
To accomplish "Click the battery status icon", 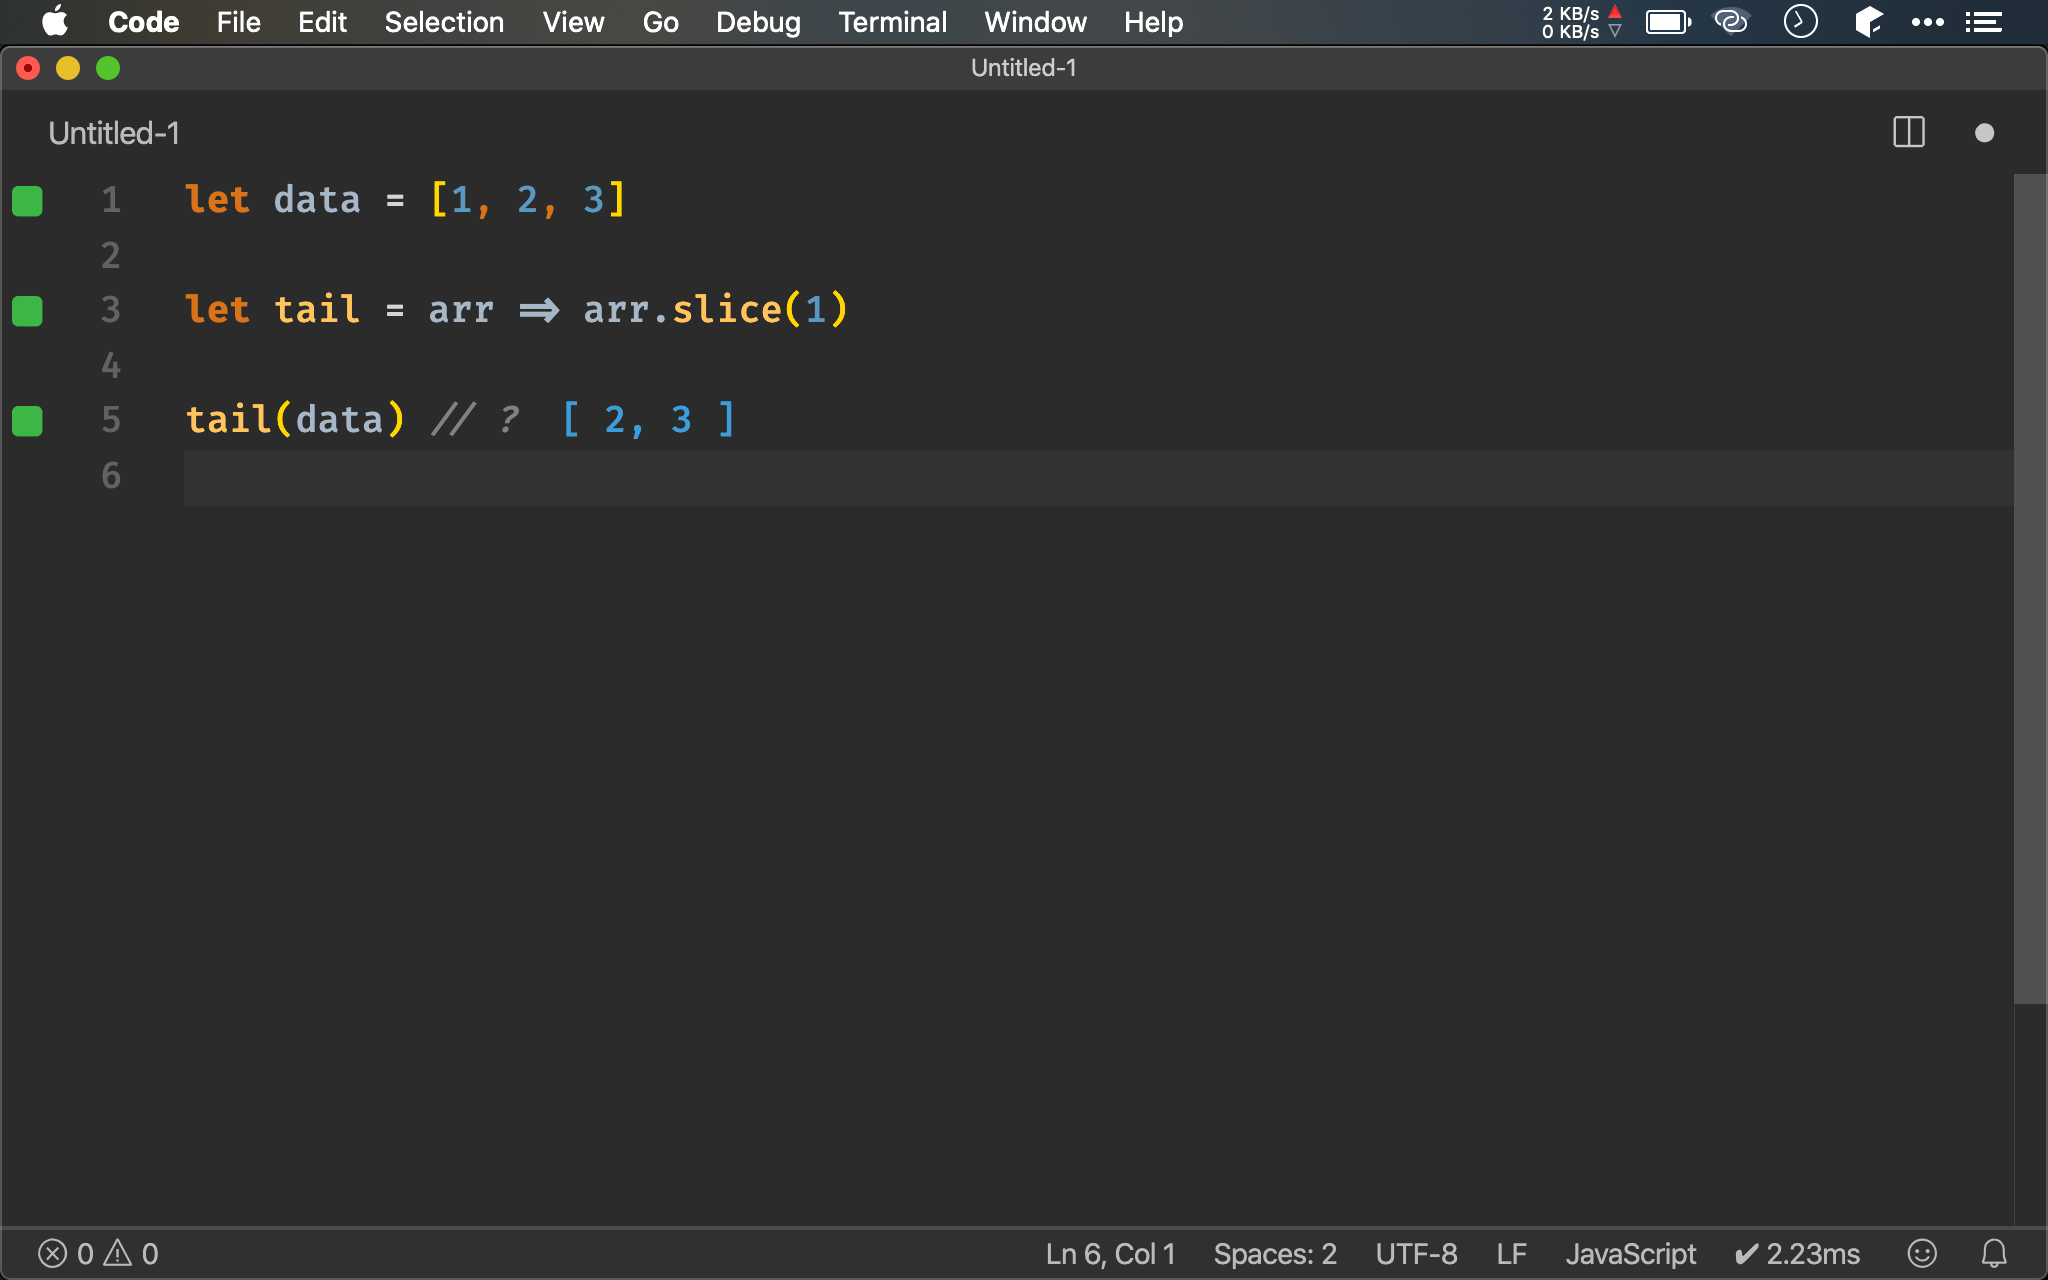I will pos(1668,22).
